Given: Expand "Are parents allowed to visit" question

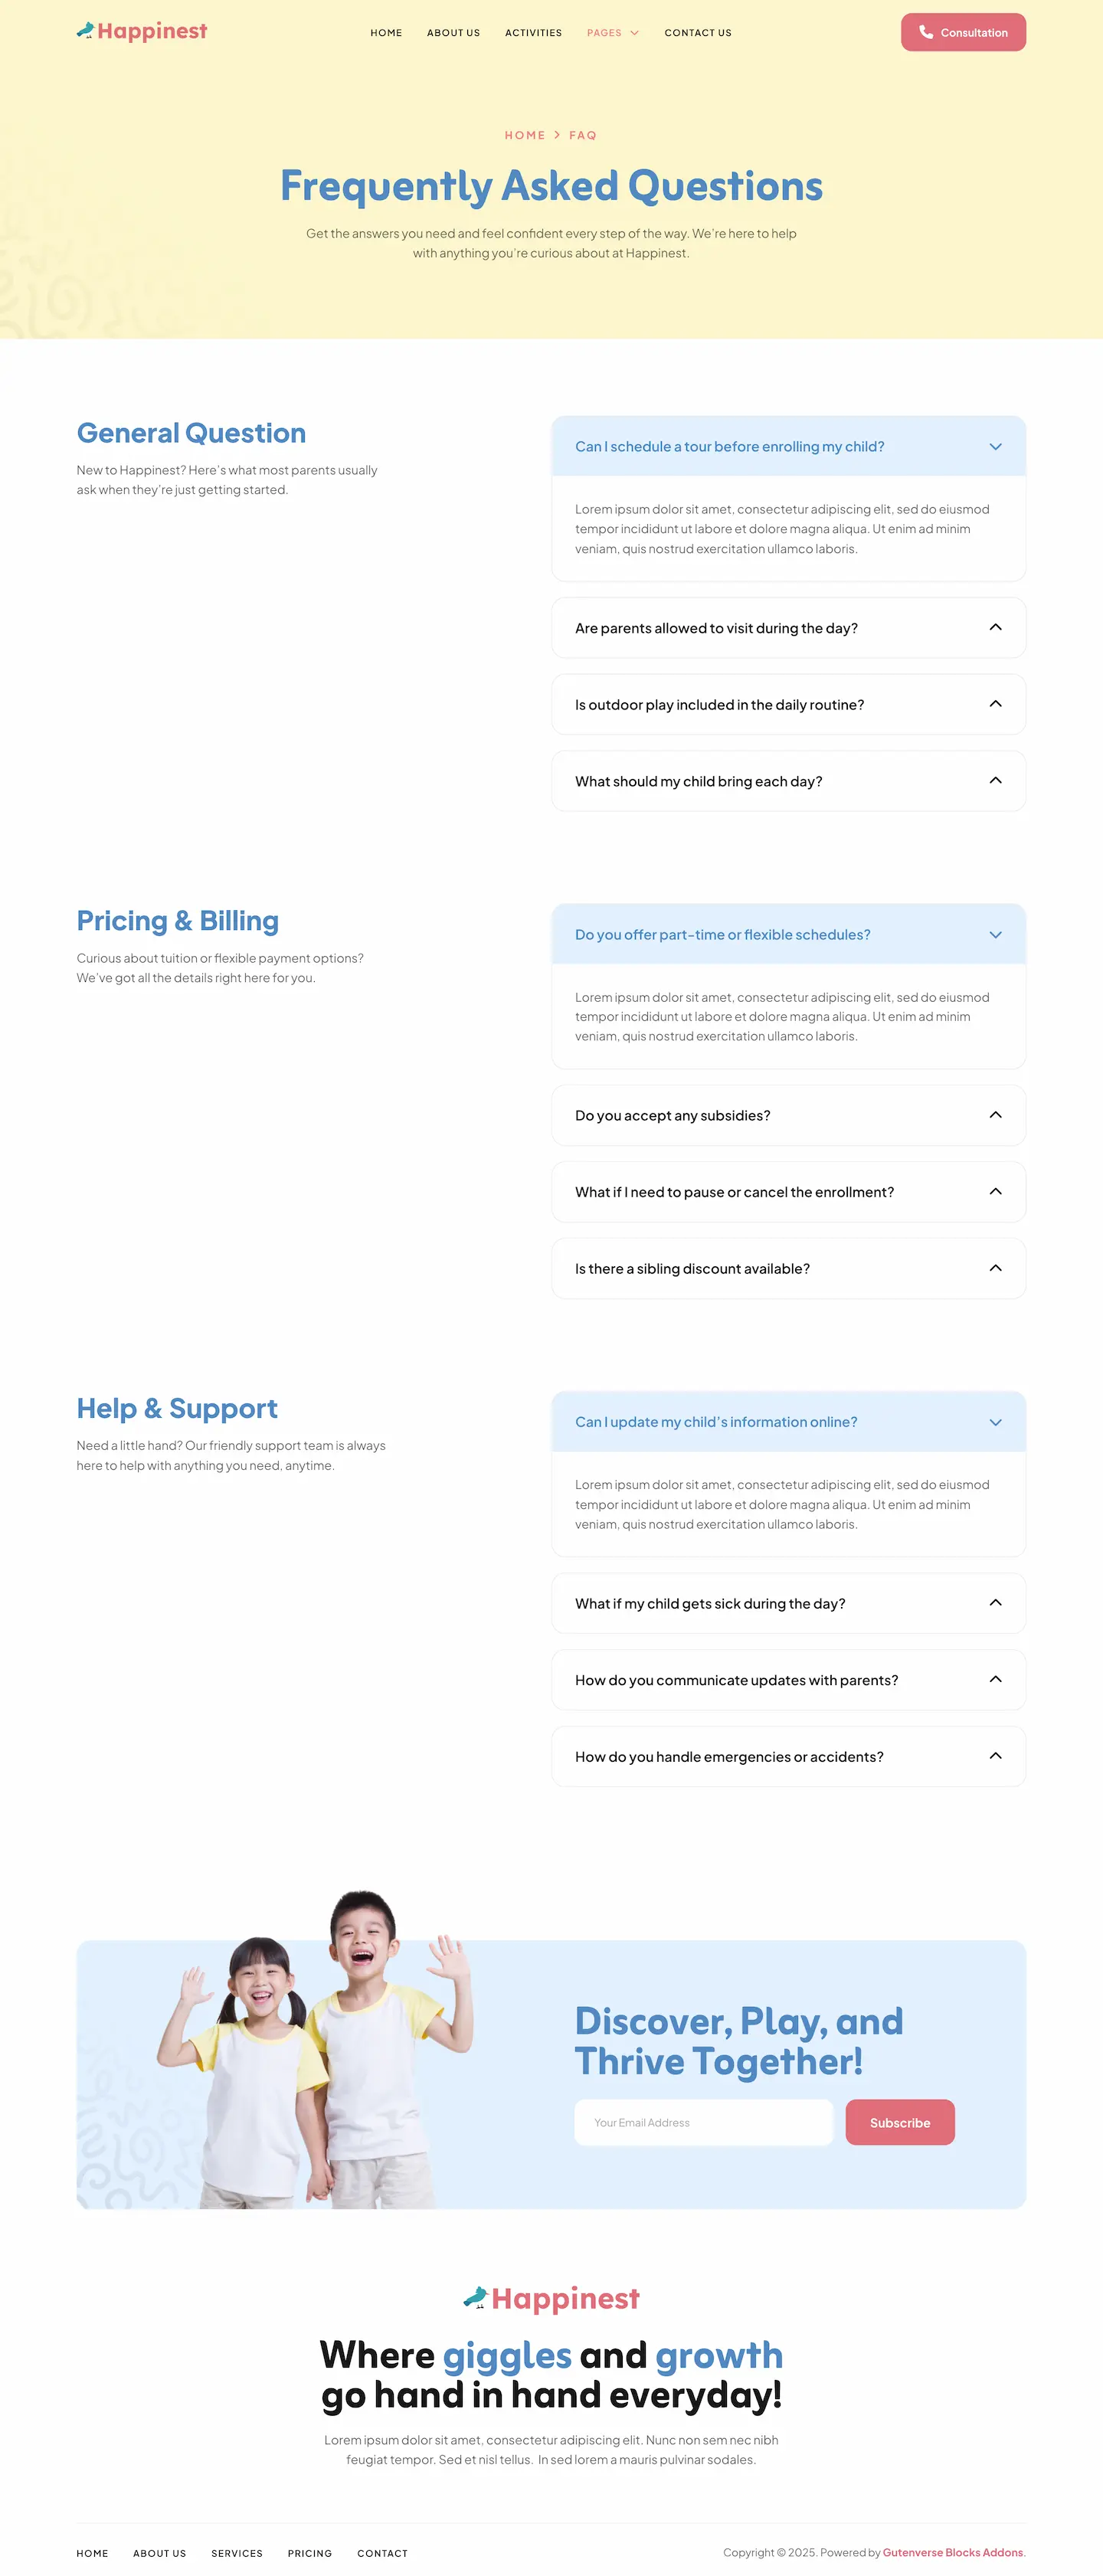Looking at the screenshot, I should pyautogui.click(x=716, y=628).
